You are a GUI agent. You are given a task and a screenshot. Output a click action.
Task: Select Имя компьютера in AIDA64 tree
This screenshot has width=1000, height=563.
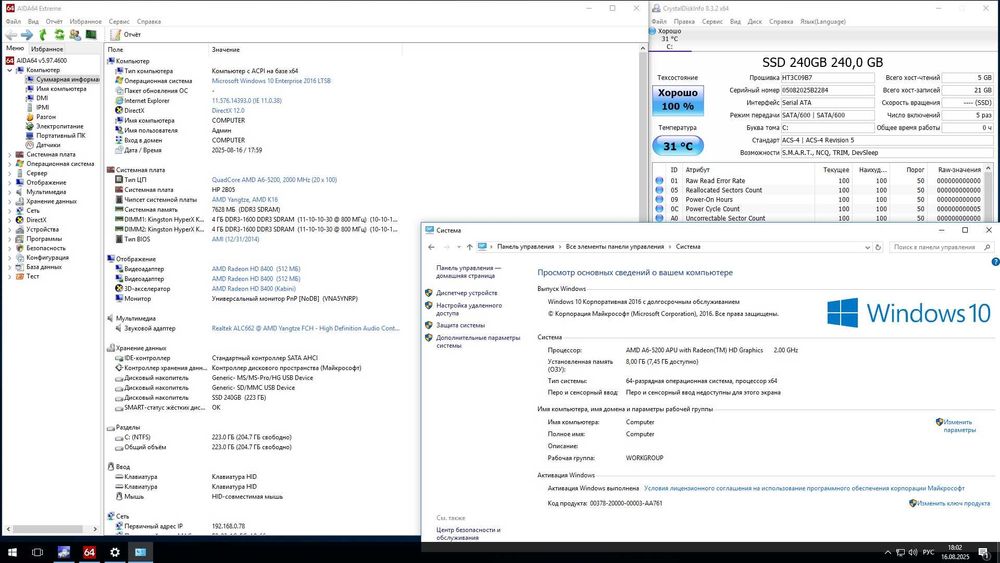click(61, 89)
